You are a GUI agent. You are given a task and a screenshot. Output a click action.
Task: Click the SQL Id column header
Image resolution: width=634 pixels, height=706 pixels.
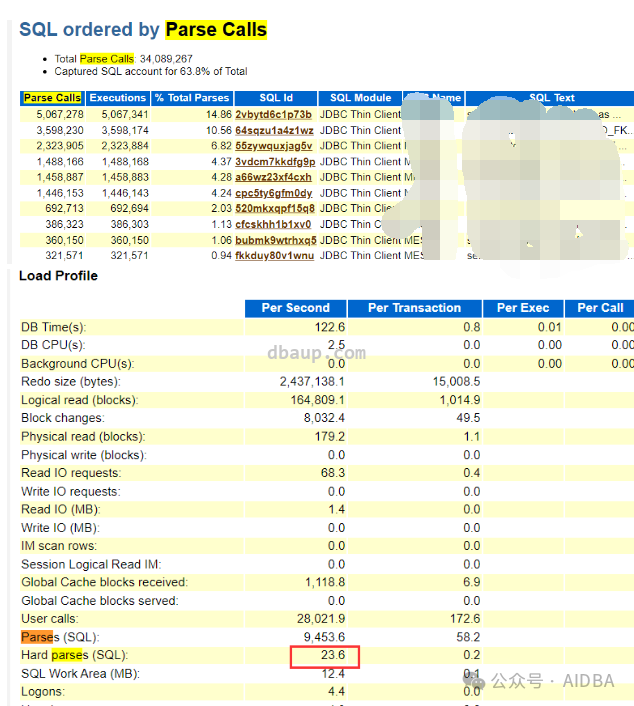276,98
